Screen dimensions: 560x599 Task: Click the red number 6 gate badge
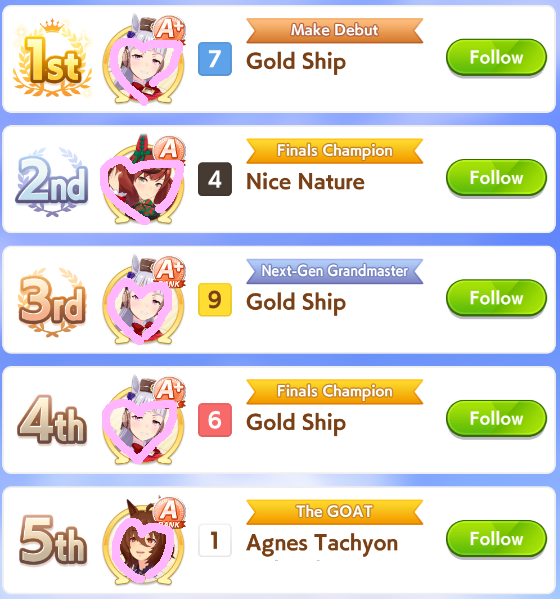click(215, 420)
